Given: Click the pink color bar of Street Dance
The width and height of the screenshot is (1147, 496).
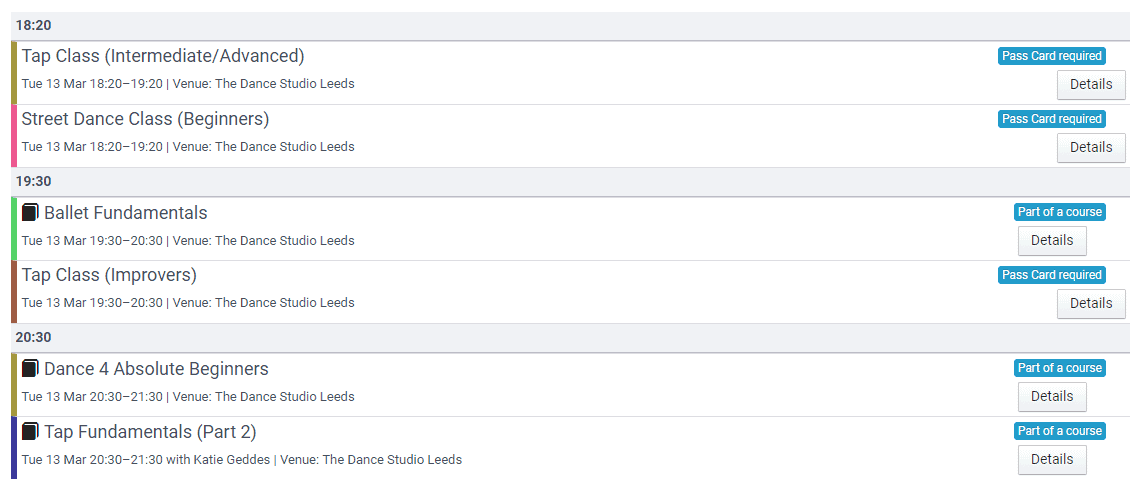Looking at the screenshot, I should (x=14, y=136).
